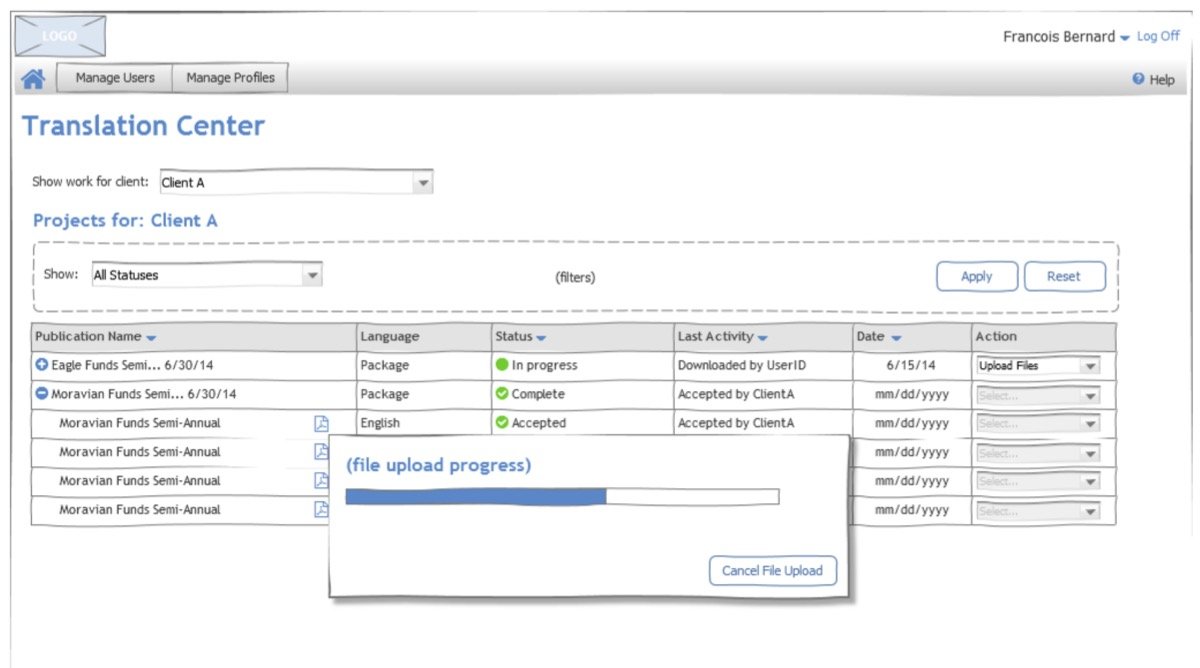Open the Client A client dropdown

click(x=296, y=183)
